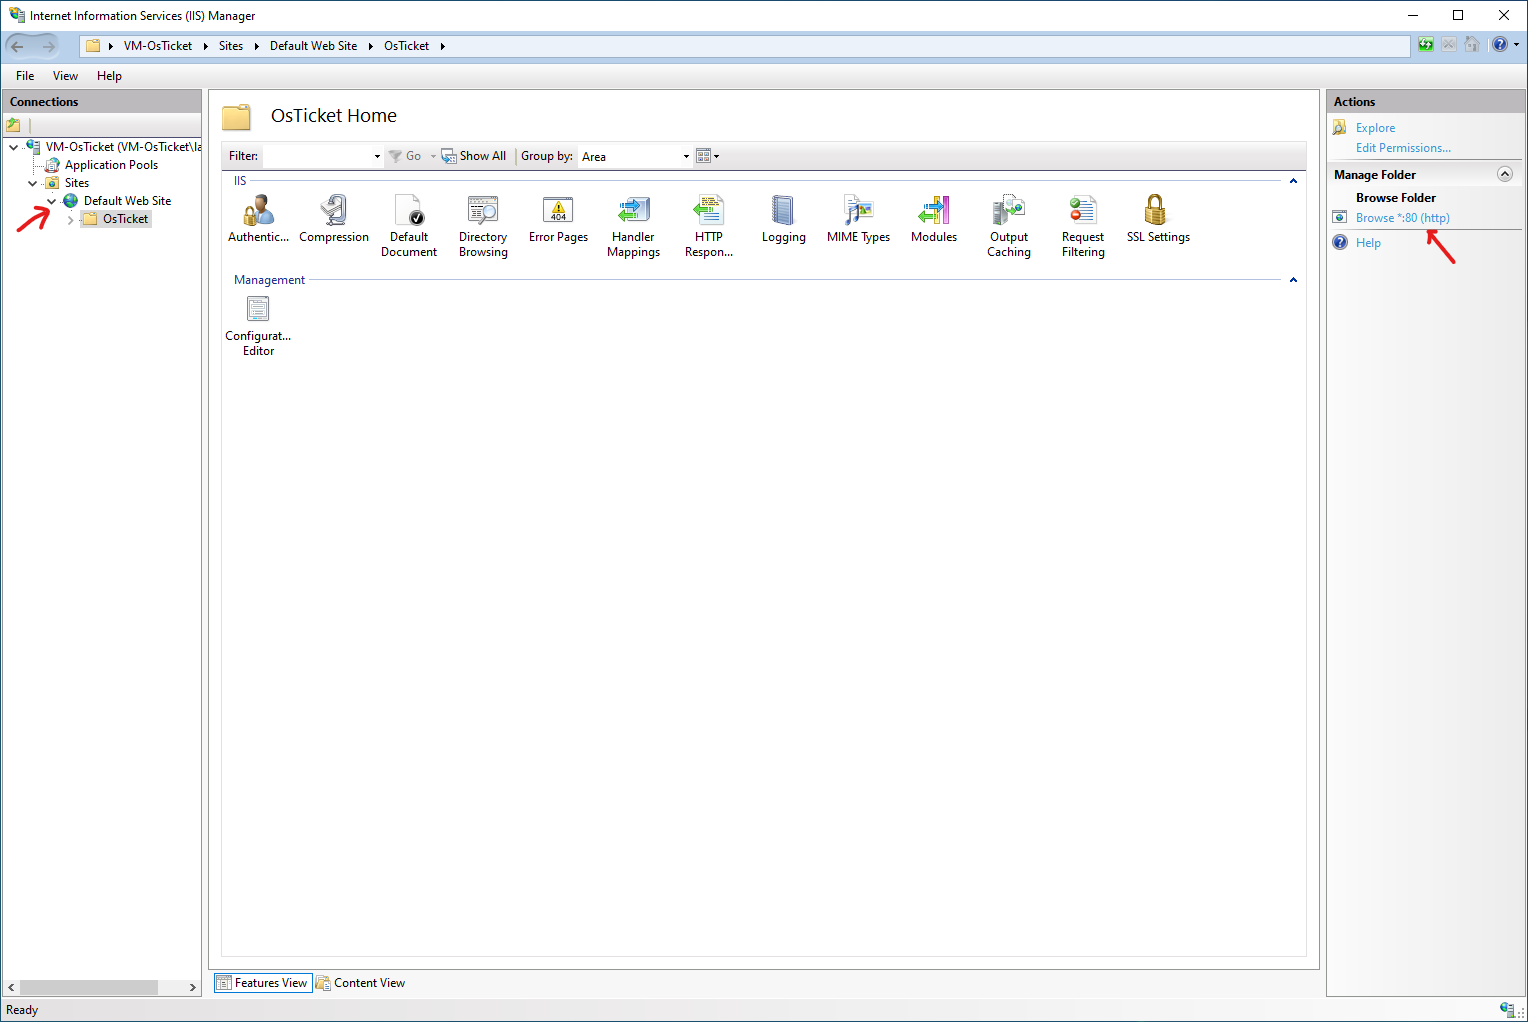Select Default Web Site in the tree
Screen dimensions: 1528x1022
(x=127, y=201)
